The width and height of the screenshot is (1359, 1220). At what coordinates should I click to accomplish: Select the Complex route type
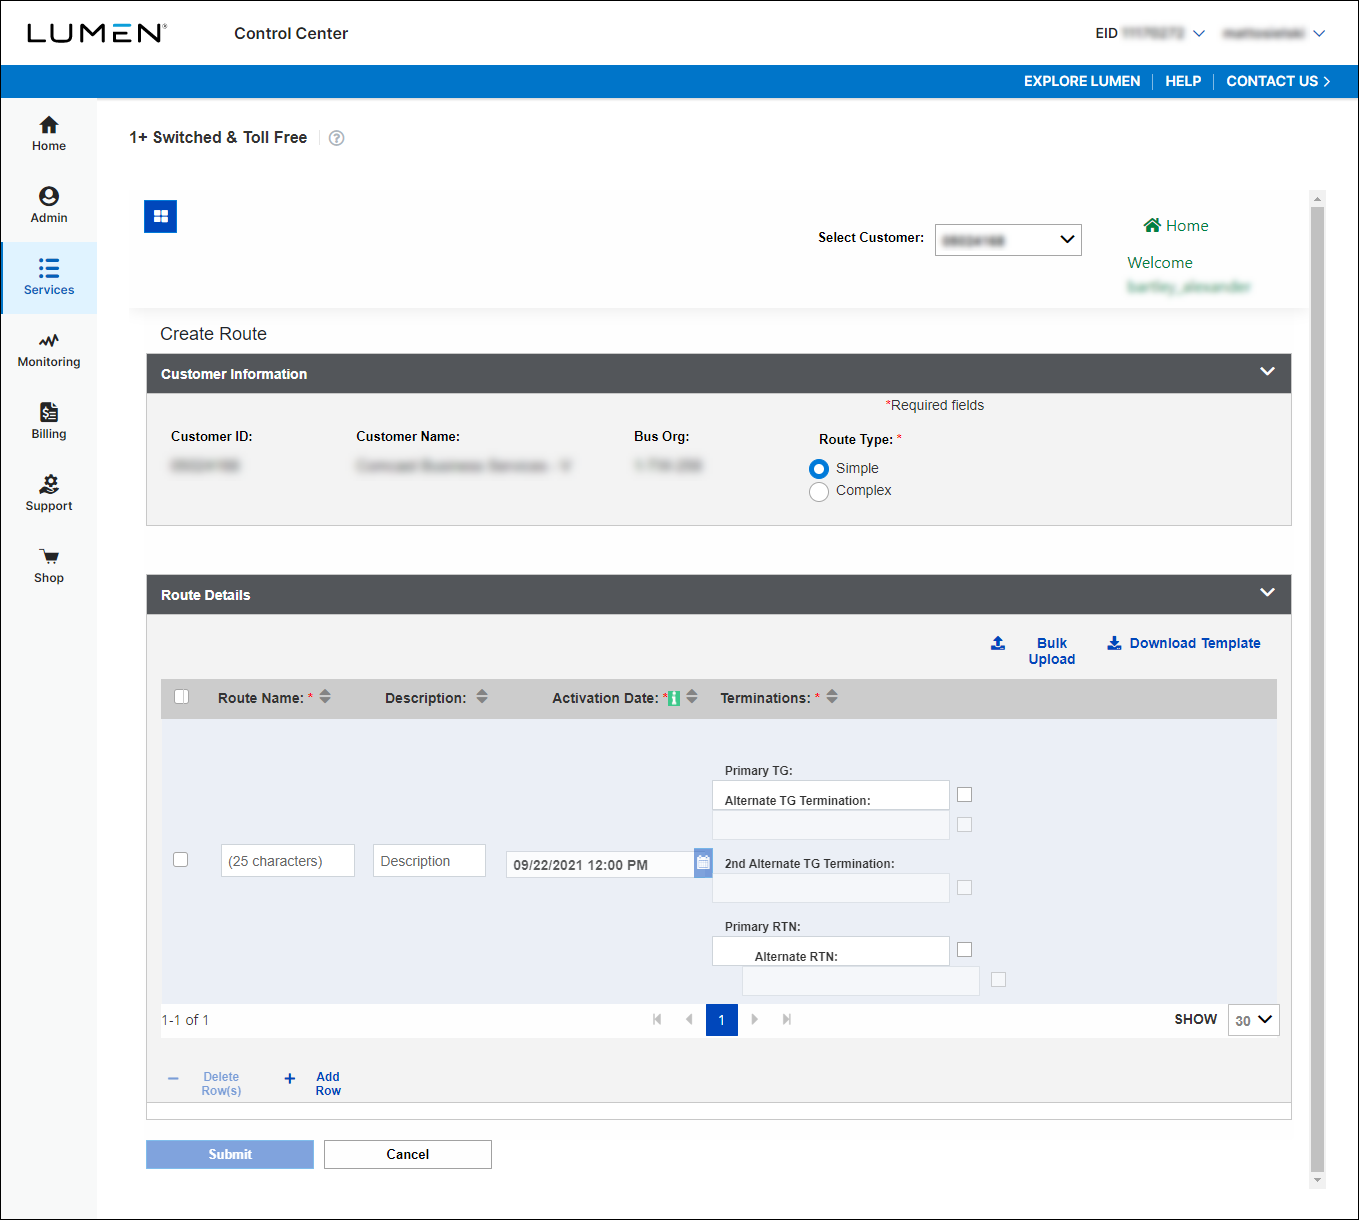pyautogui.click(x=819, y=491)
